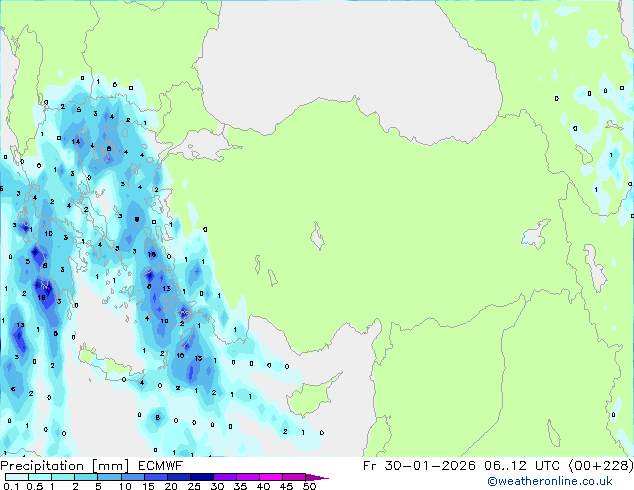The height and width of the screenshot is (490, 634).
Task: Click the 0.5–1 mm legend swatch
Action: [40, 477]
